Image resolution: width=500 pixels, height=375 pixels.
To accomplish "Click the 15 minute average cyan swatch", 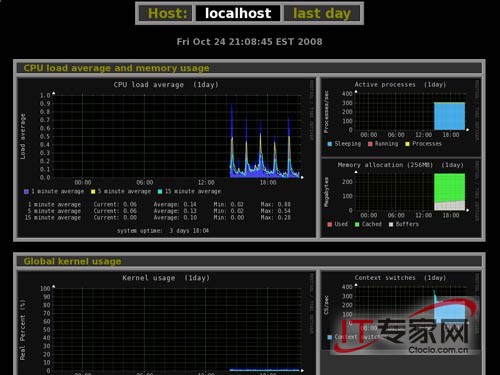I will coord(160,192).
